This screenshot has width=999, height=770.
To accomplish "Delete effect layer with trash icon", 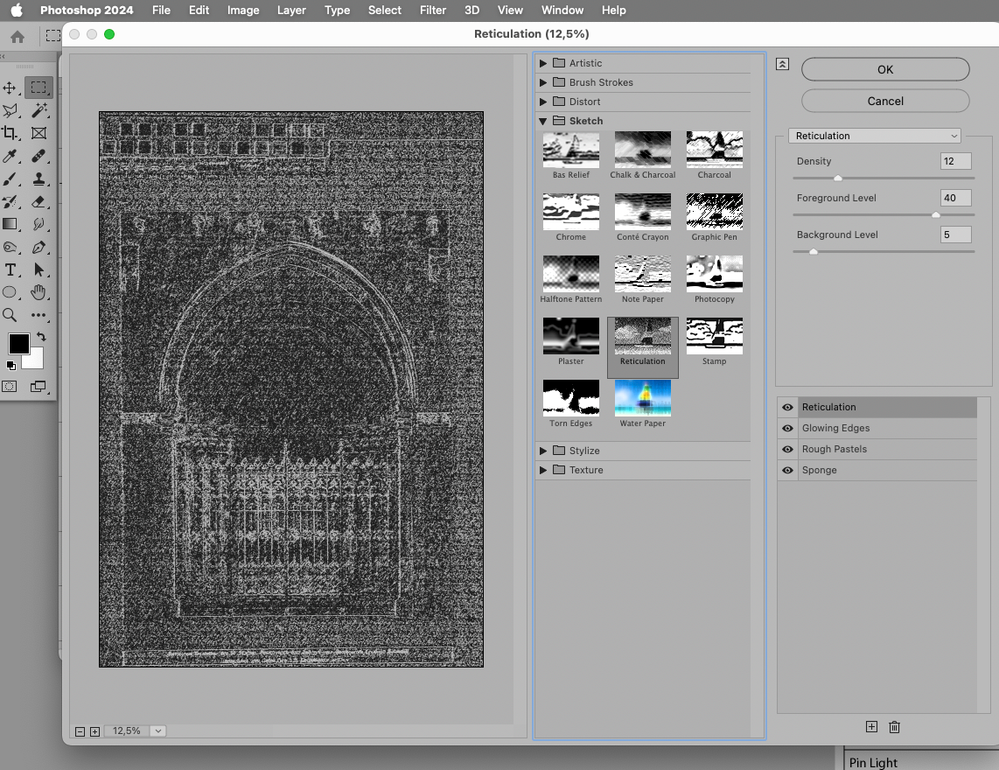I will tap(895, 727).
